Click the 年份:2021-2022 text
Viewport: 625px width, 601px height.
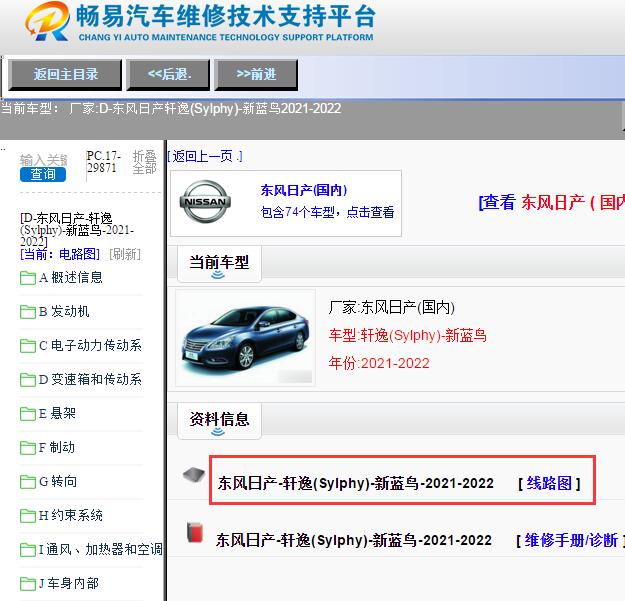click(x=379, y=363)
